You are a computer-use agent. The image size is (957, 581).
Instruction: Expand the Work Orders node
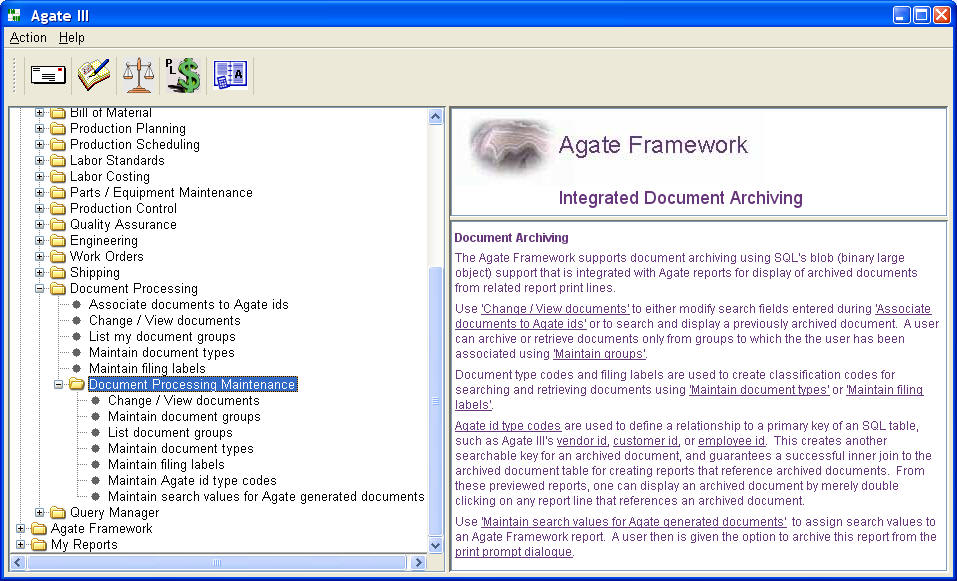click(40, 257)
